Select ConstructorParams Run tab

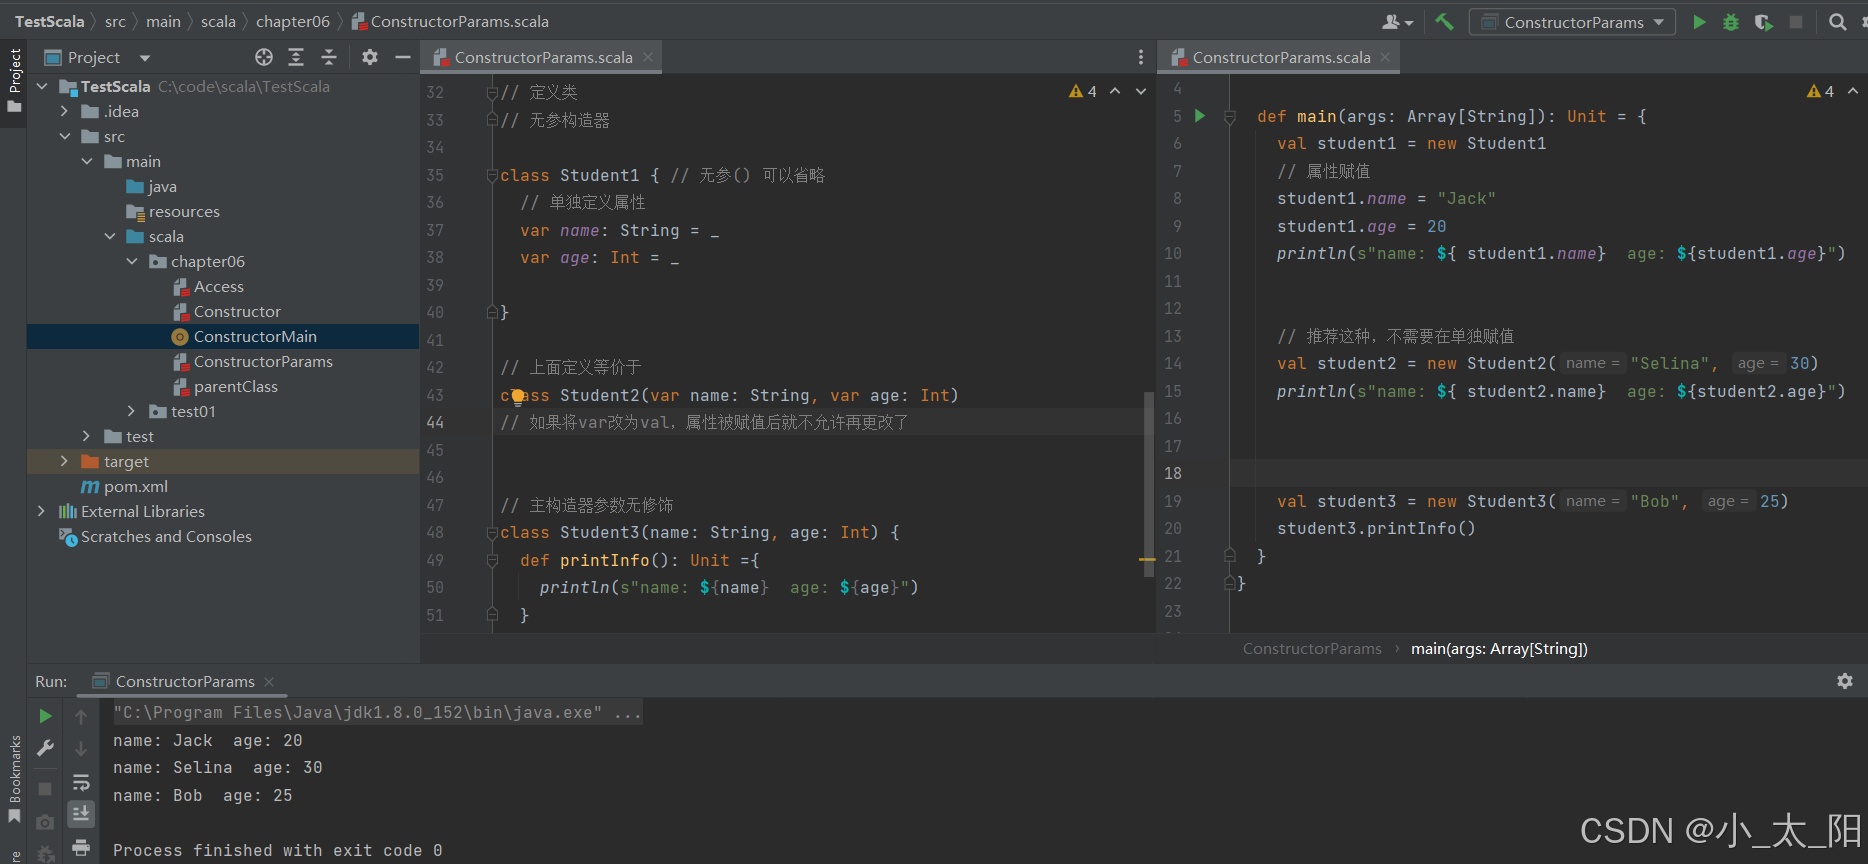coord(185,682)
